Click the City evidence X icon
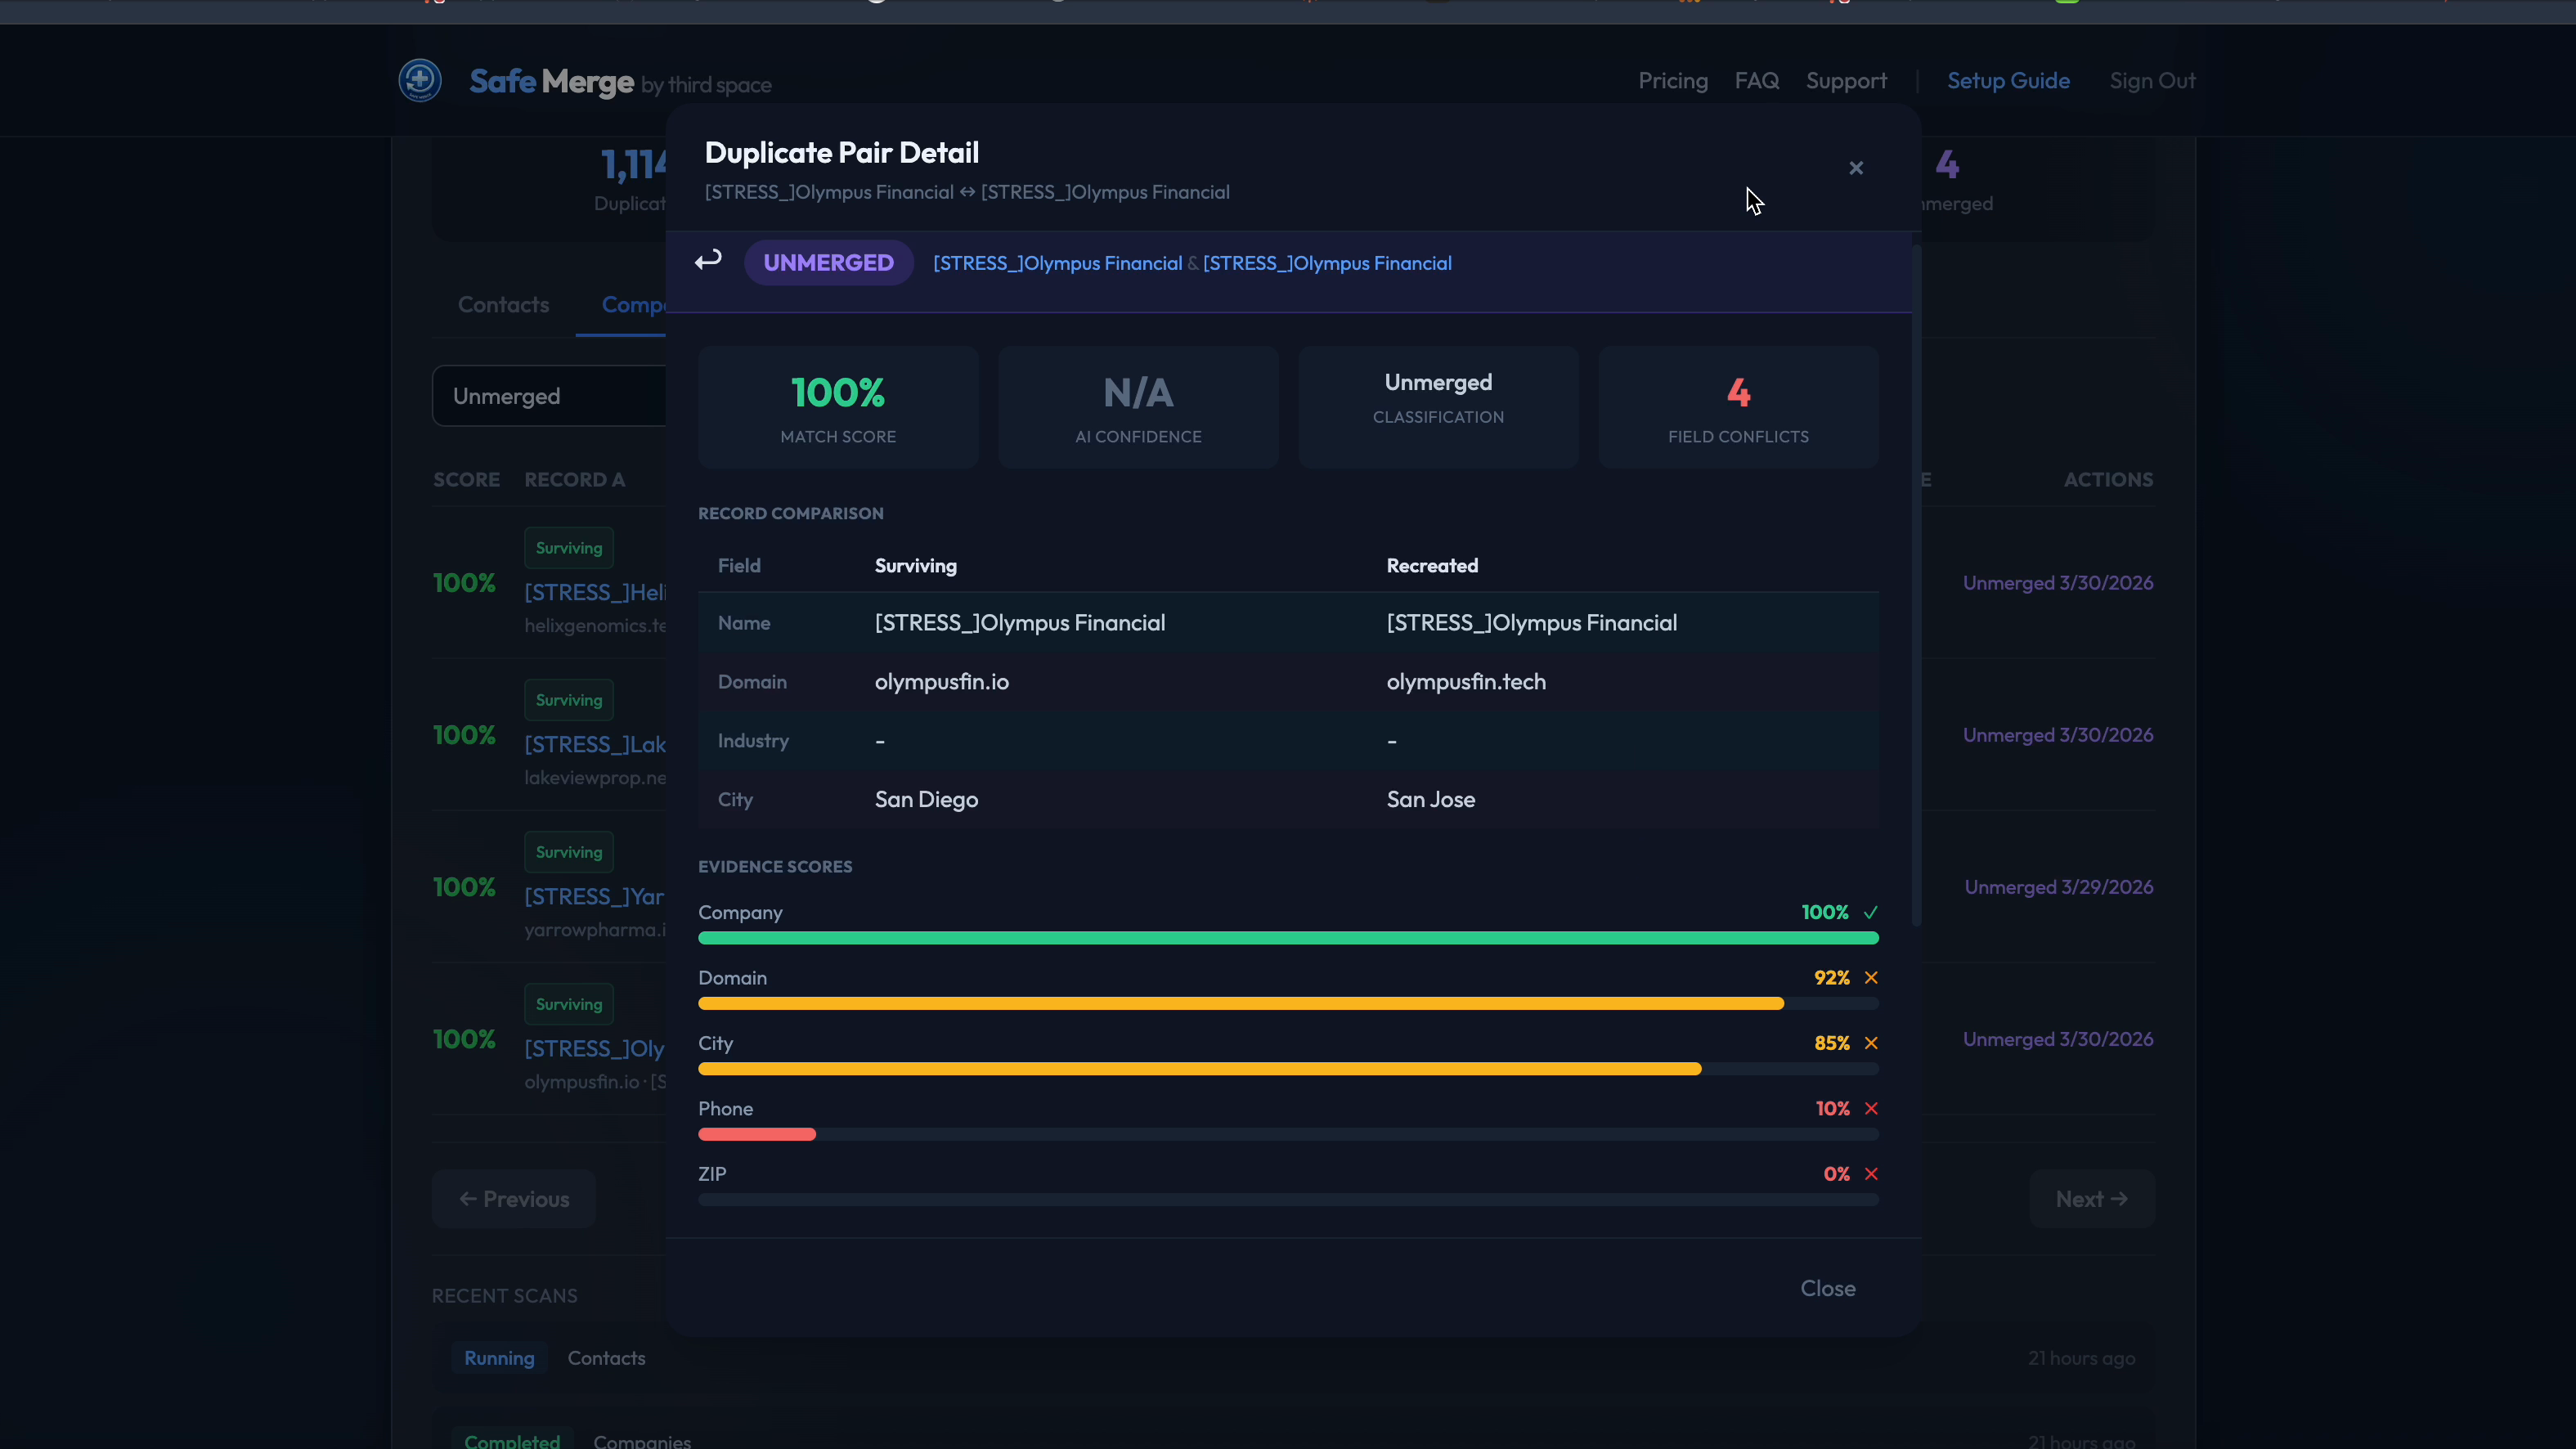 coord(1871,1043)
